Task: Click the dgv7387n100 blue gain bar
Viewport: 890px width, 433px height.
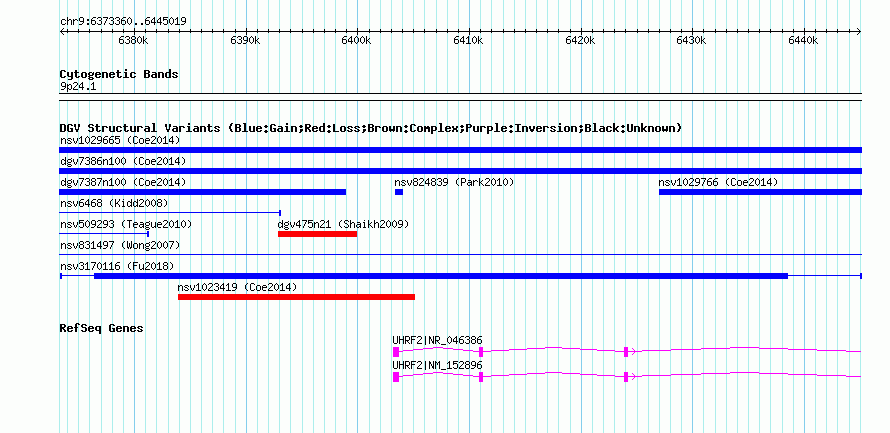Action: (x=203, y=192)
